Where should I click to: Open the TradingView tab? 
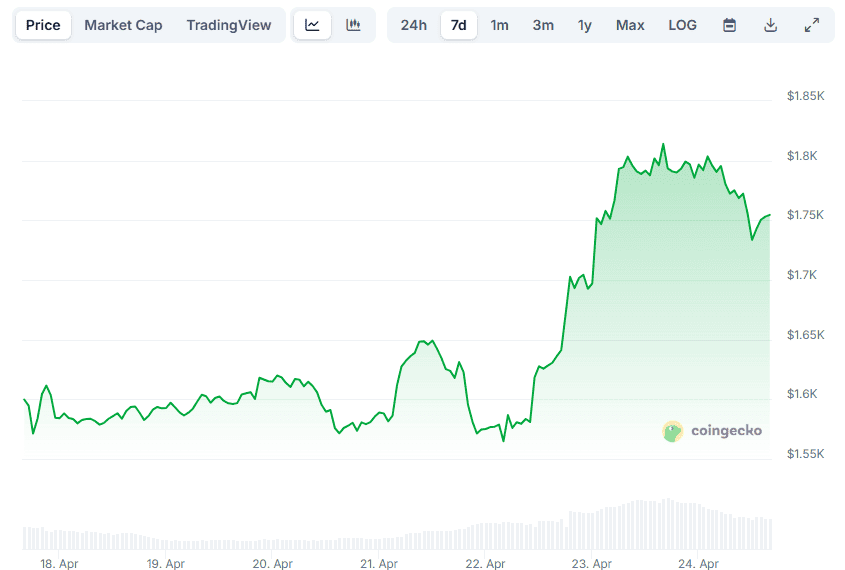tap(228, 25)
